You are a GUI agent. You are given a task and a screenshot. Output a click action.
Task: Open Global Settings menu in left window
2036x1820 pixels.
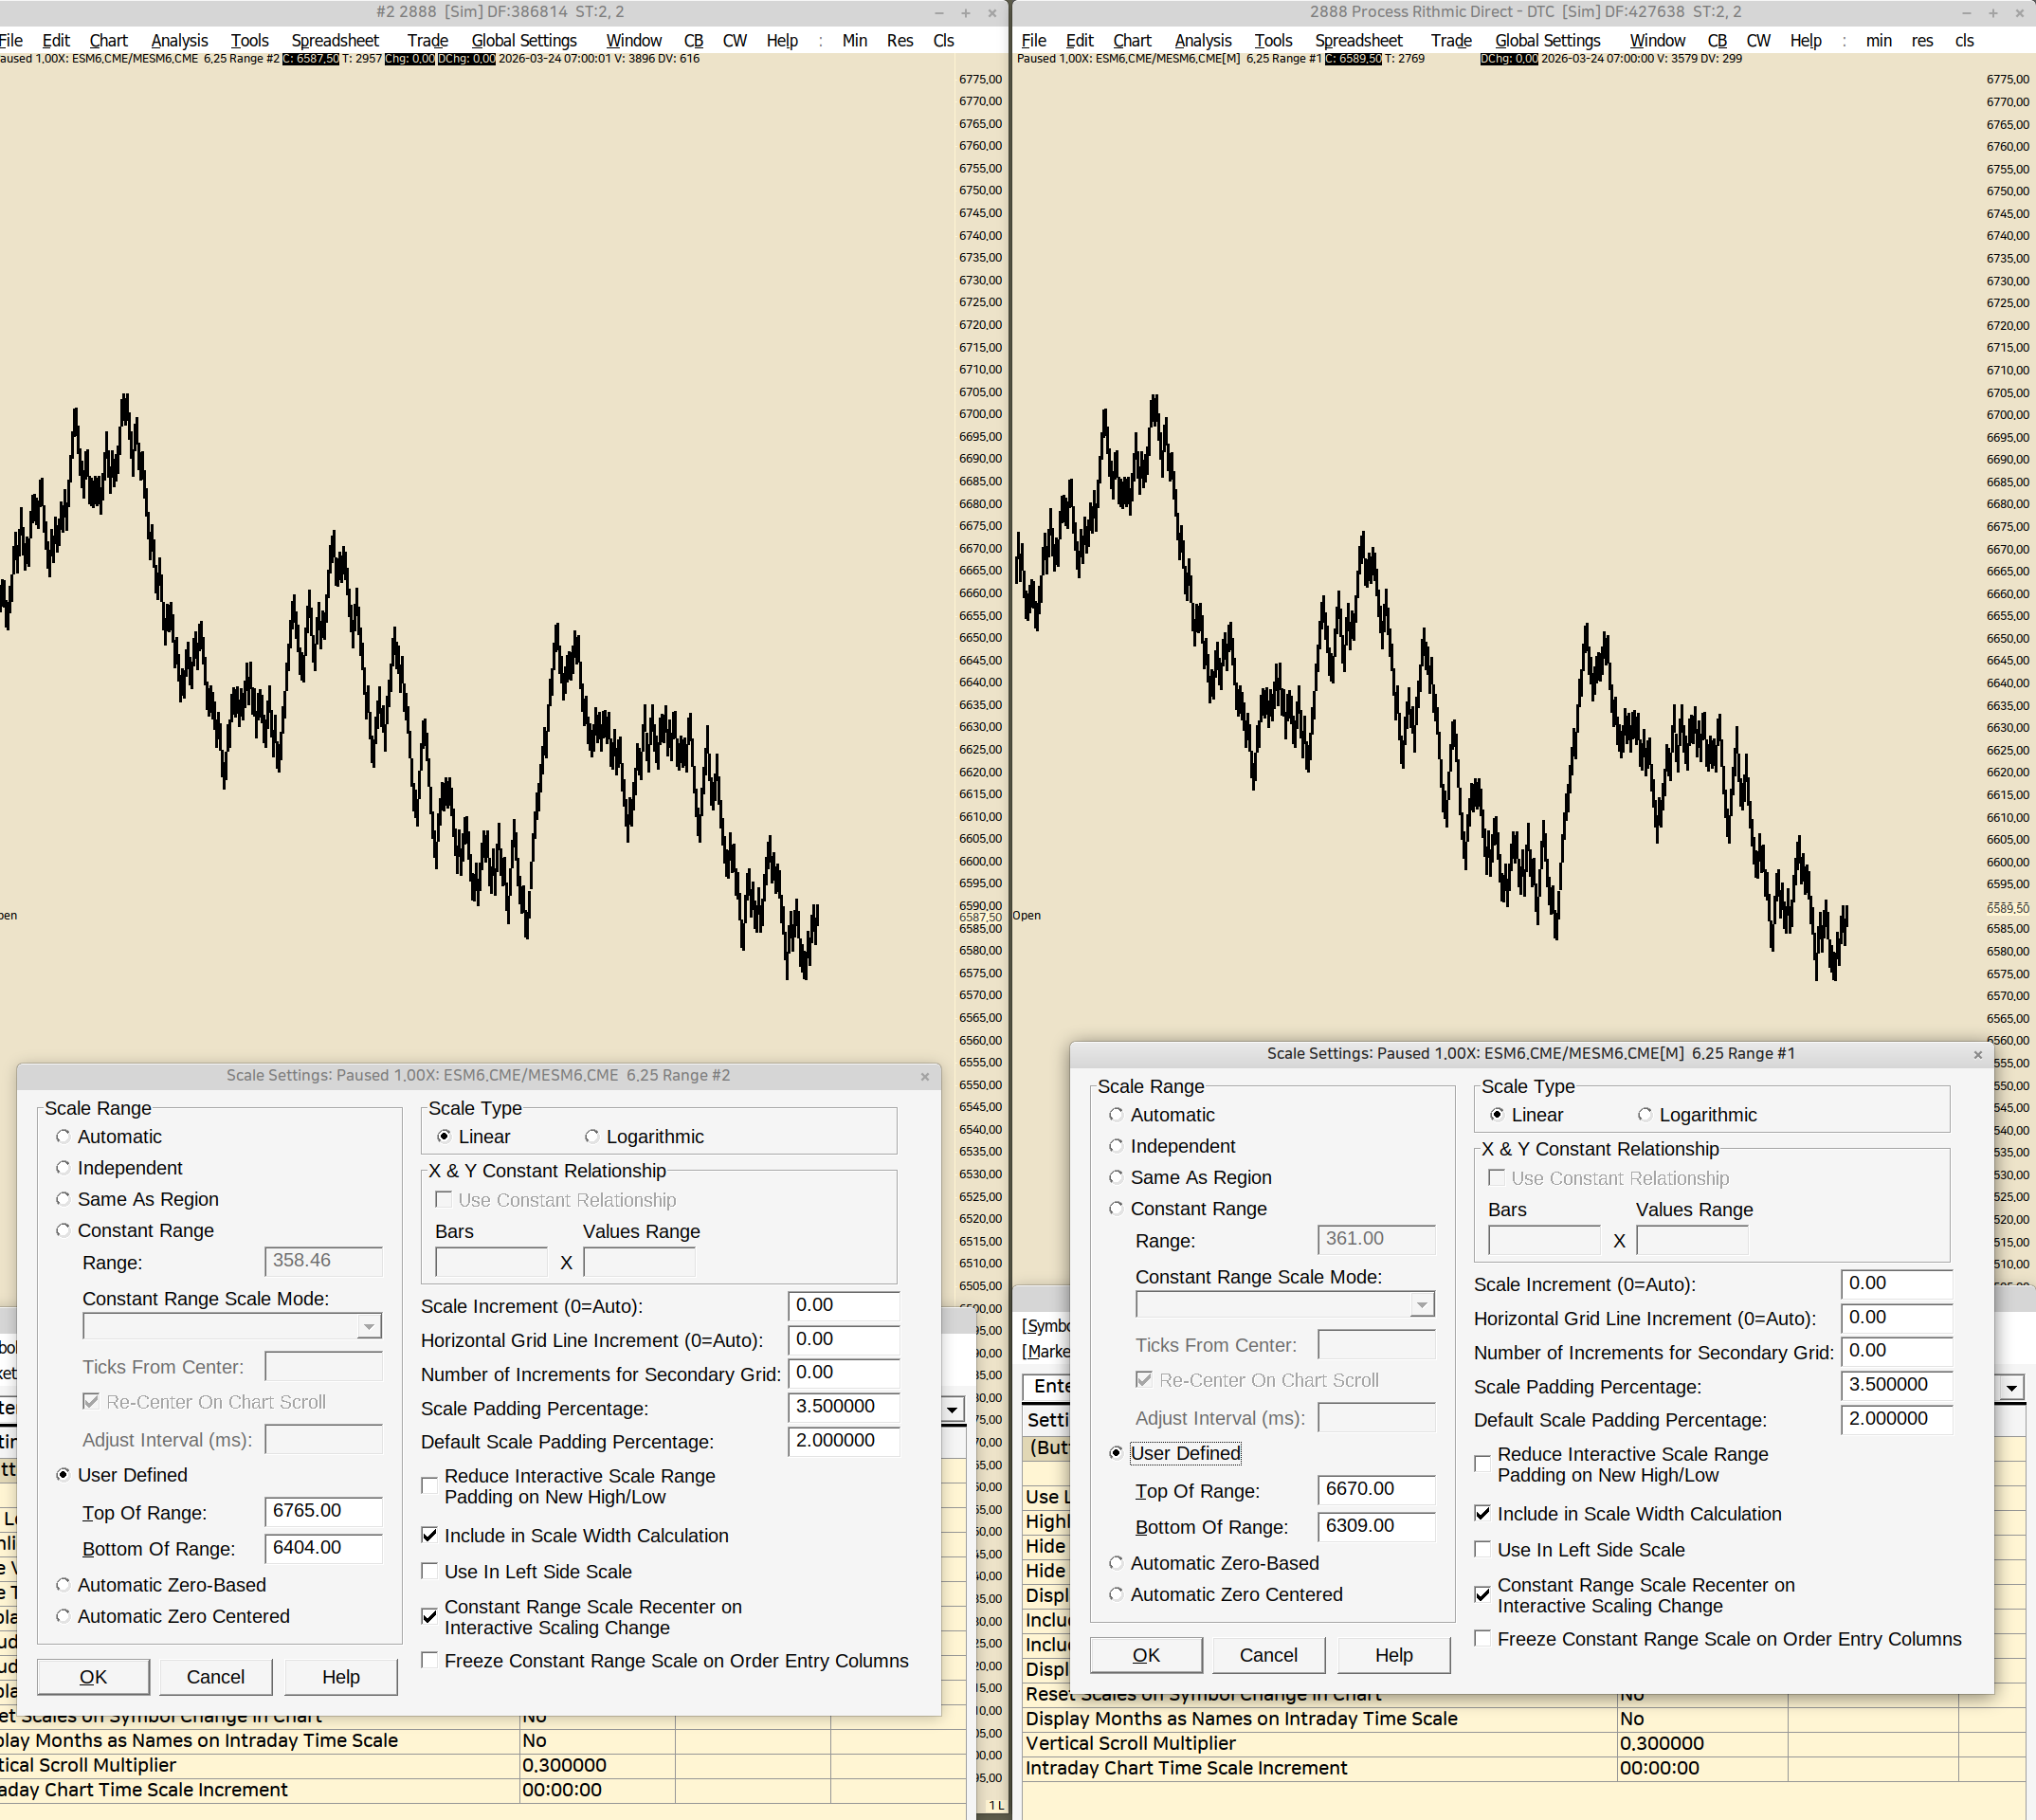click(524, 40)
